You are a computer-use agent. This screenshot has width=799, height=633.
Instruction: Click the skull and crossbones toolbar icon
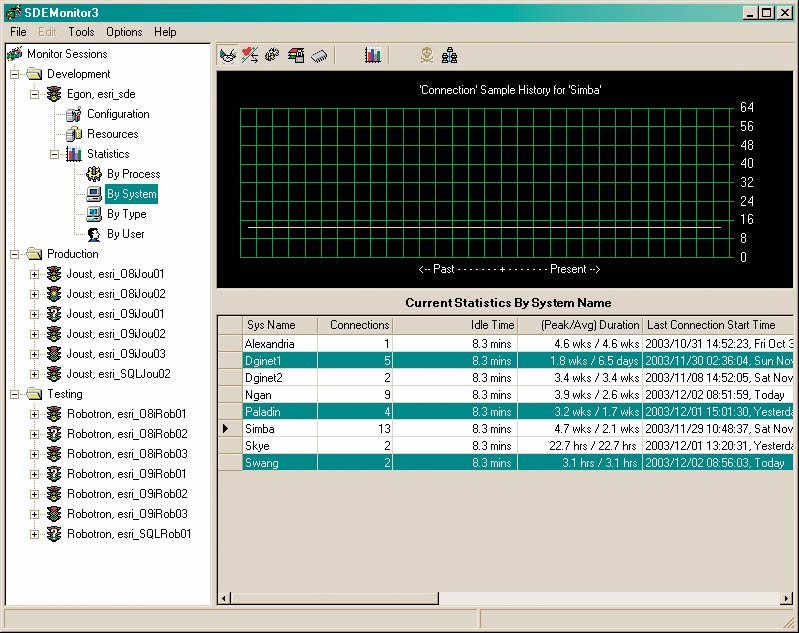(427, 56)
